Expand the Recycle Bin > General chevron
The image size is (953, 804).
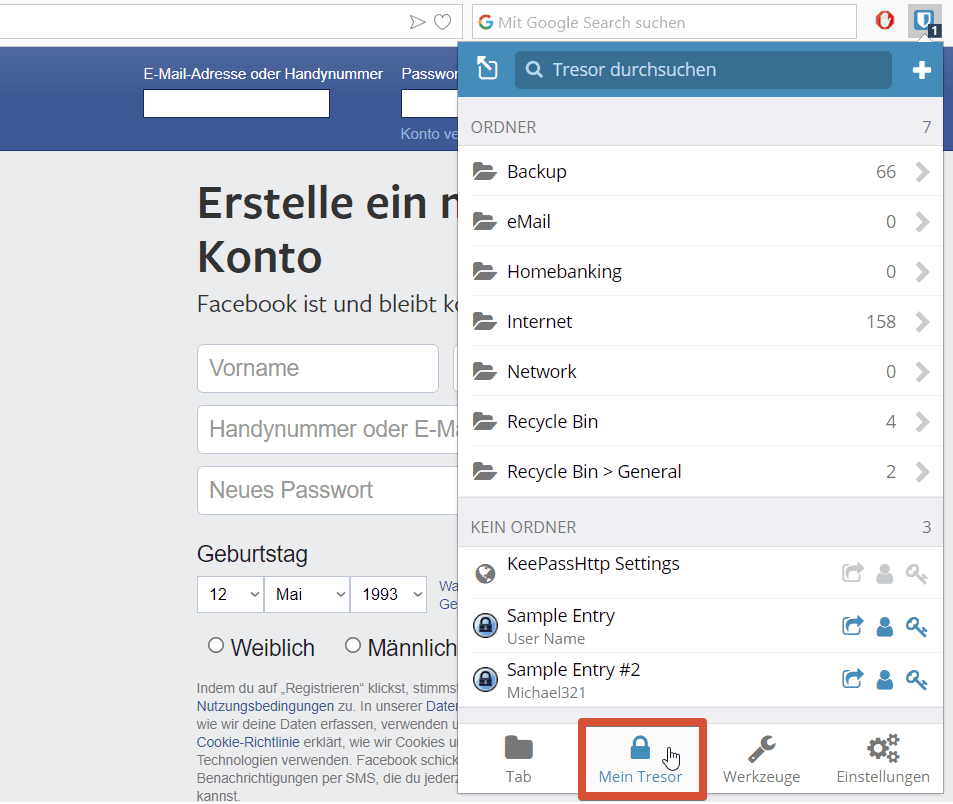click(x=922, y=471)
